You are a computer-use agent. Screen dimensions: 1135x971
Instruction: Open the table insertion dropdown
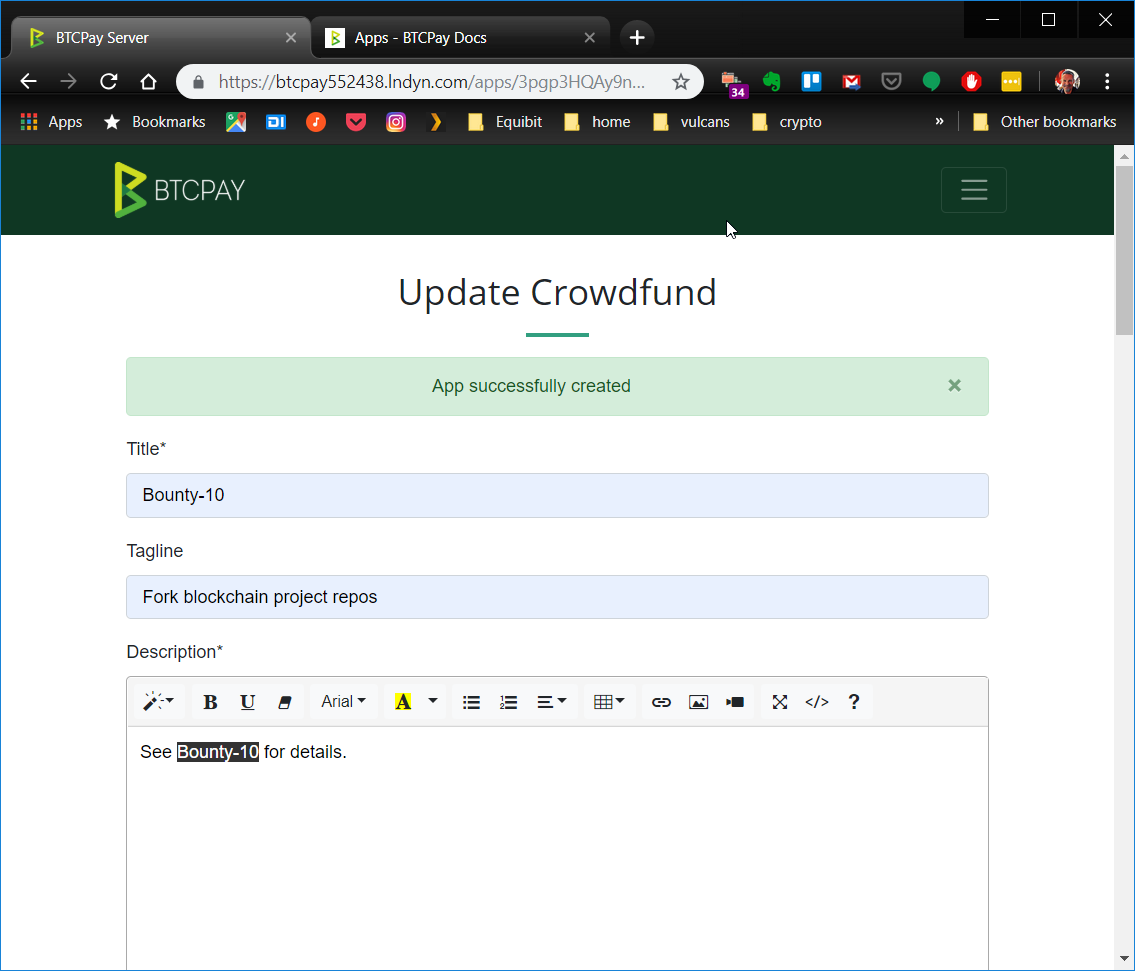(x=609, y=701)
